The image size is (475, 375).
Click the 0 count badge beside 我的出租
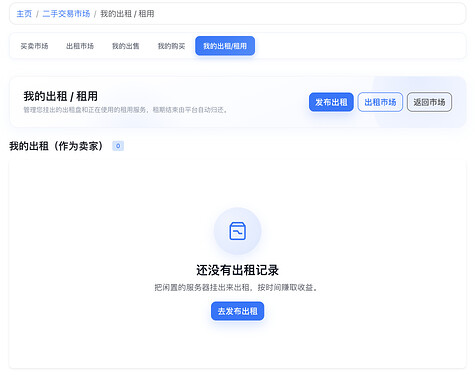tap(118, 146)
